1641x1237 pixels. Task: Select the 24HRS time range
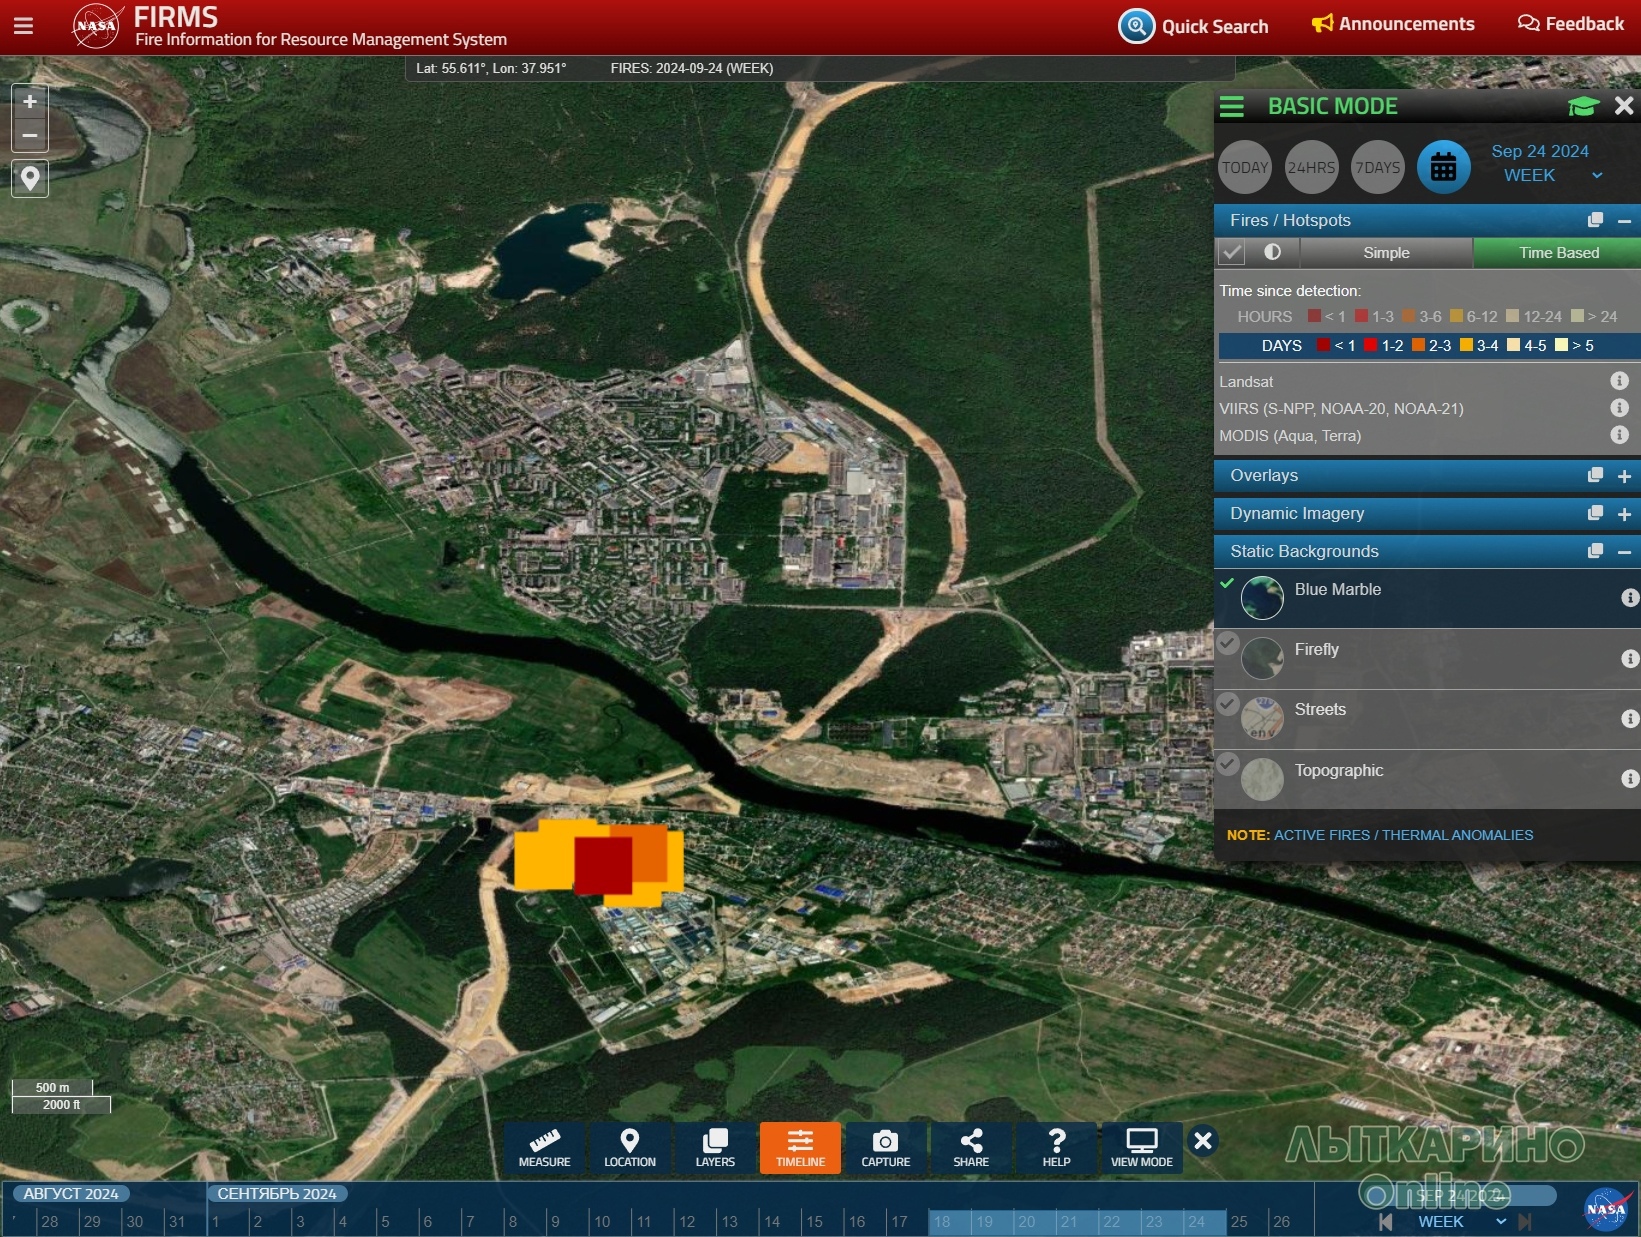[1311, 168]
